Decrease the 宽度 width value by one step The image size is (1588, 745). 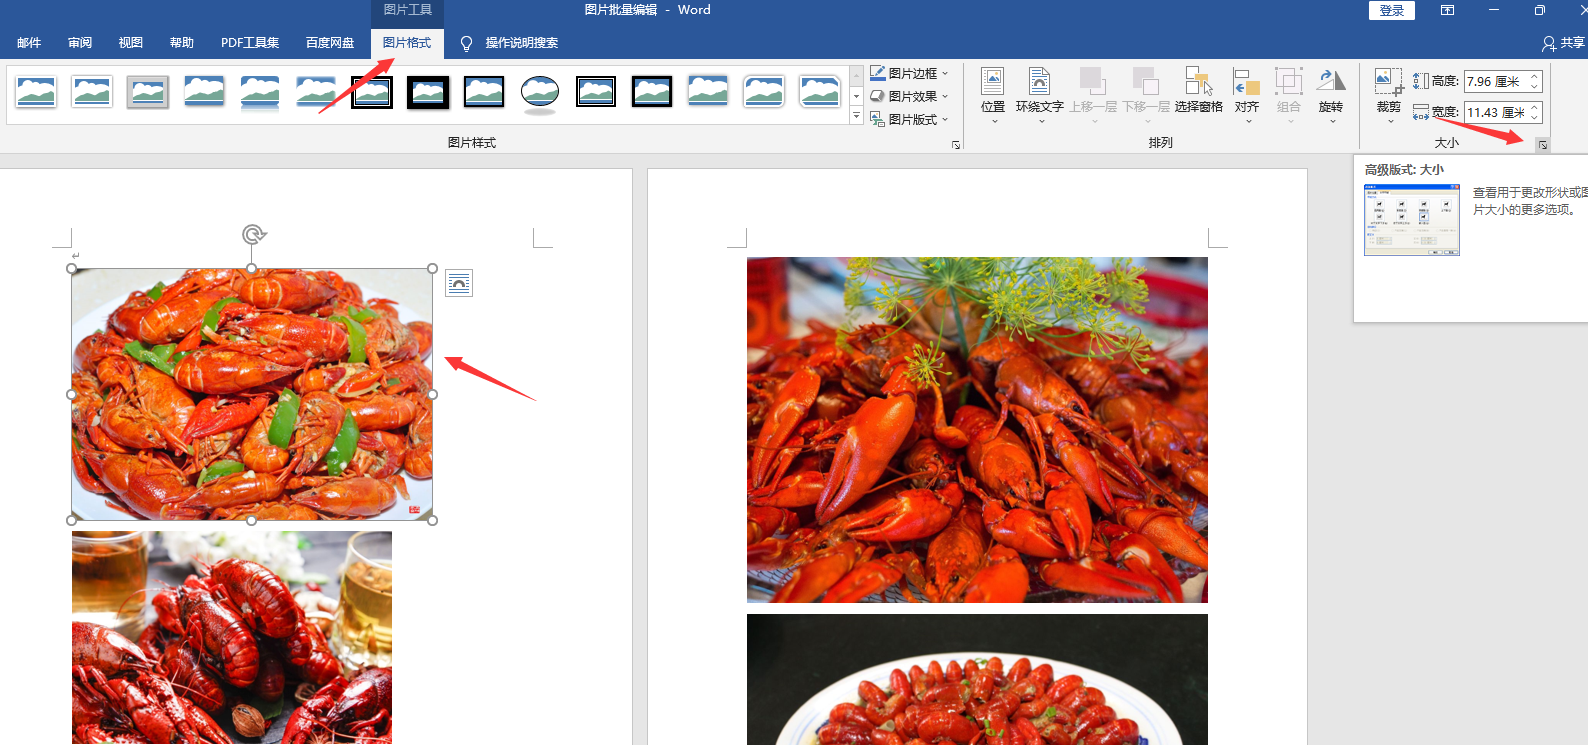(x=1534, y=118)
